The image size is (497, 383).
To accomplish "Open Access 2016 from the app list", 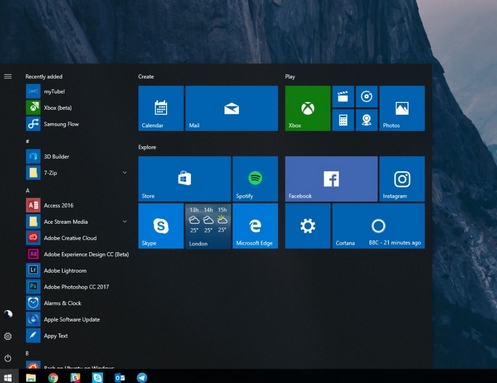I will click(x=77, y=205).
